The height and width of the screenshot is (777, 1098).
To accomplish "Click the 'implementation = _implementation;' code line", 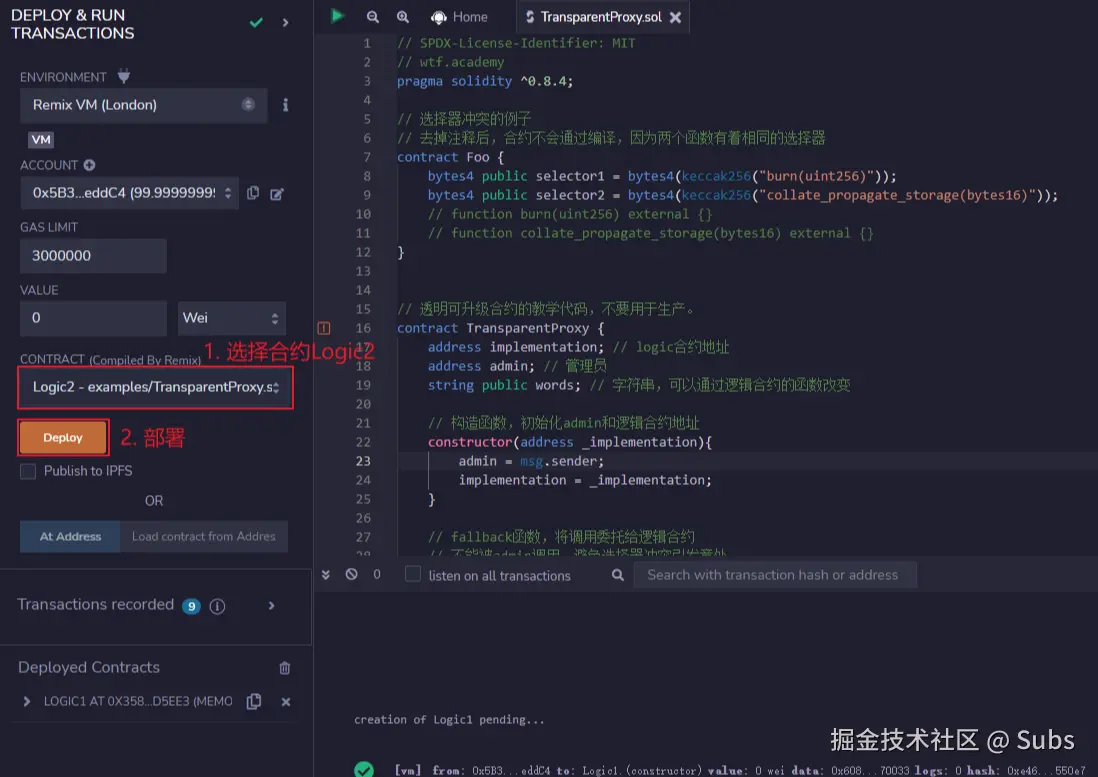I will (x=585, y=480).
